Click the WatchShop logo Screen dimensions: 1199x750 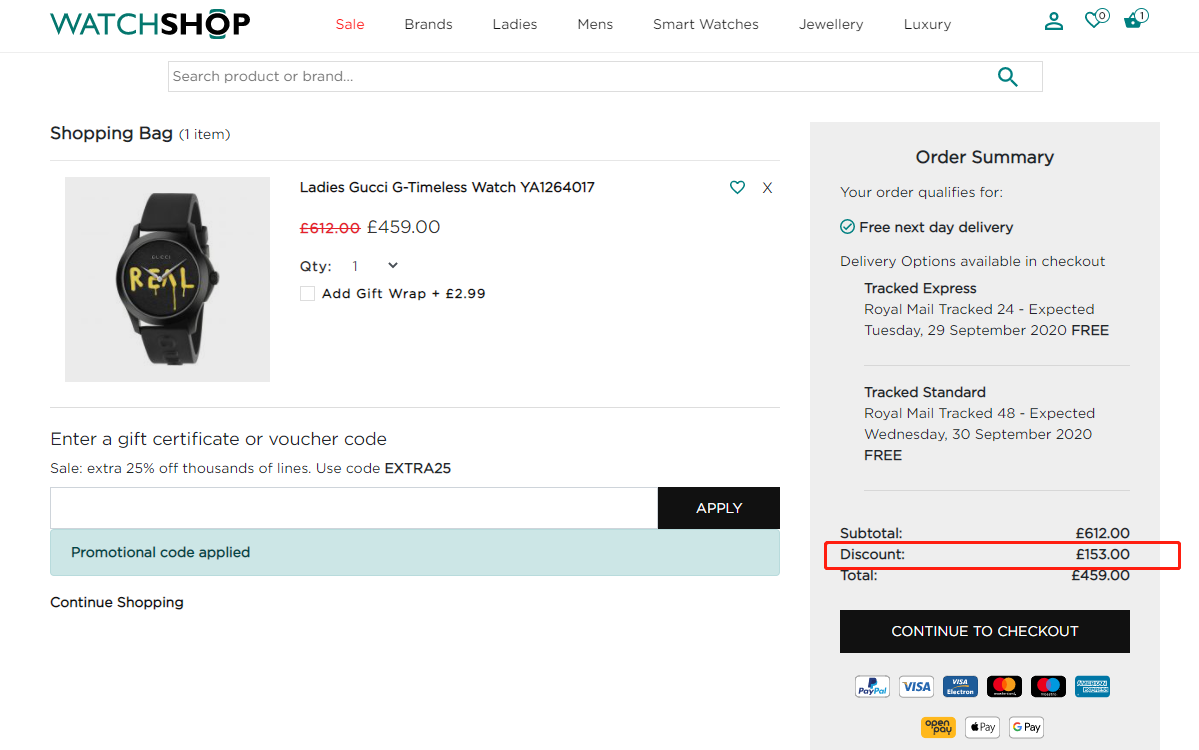point(150,24)
